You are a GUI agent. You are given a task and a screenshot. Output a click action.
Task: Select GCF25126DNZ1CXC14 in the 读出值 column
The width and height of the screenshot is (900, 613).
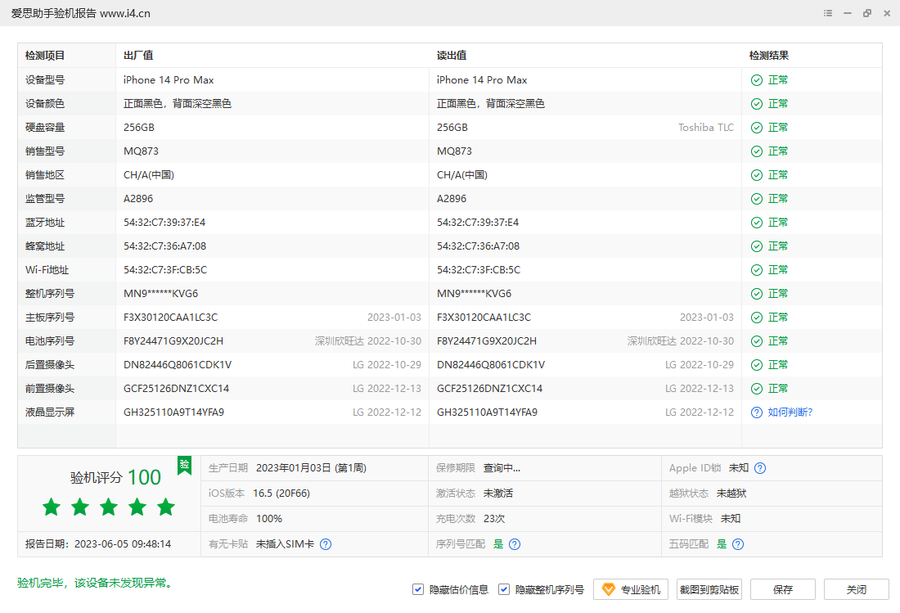(x=490, y=389)
